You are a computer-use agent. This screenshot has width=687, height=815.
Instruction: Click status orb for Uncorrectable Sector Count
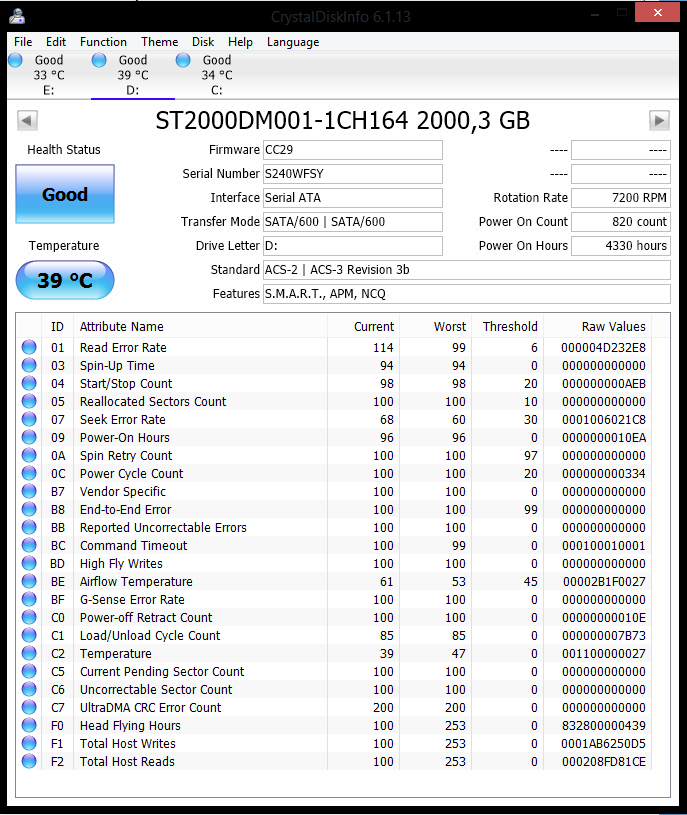point(29,689)
